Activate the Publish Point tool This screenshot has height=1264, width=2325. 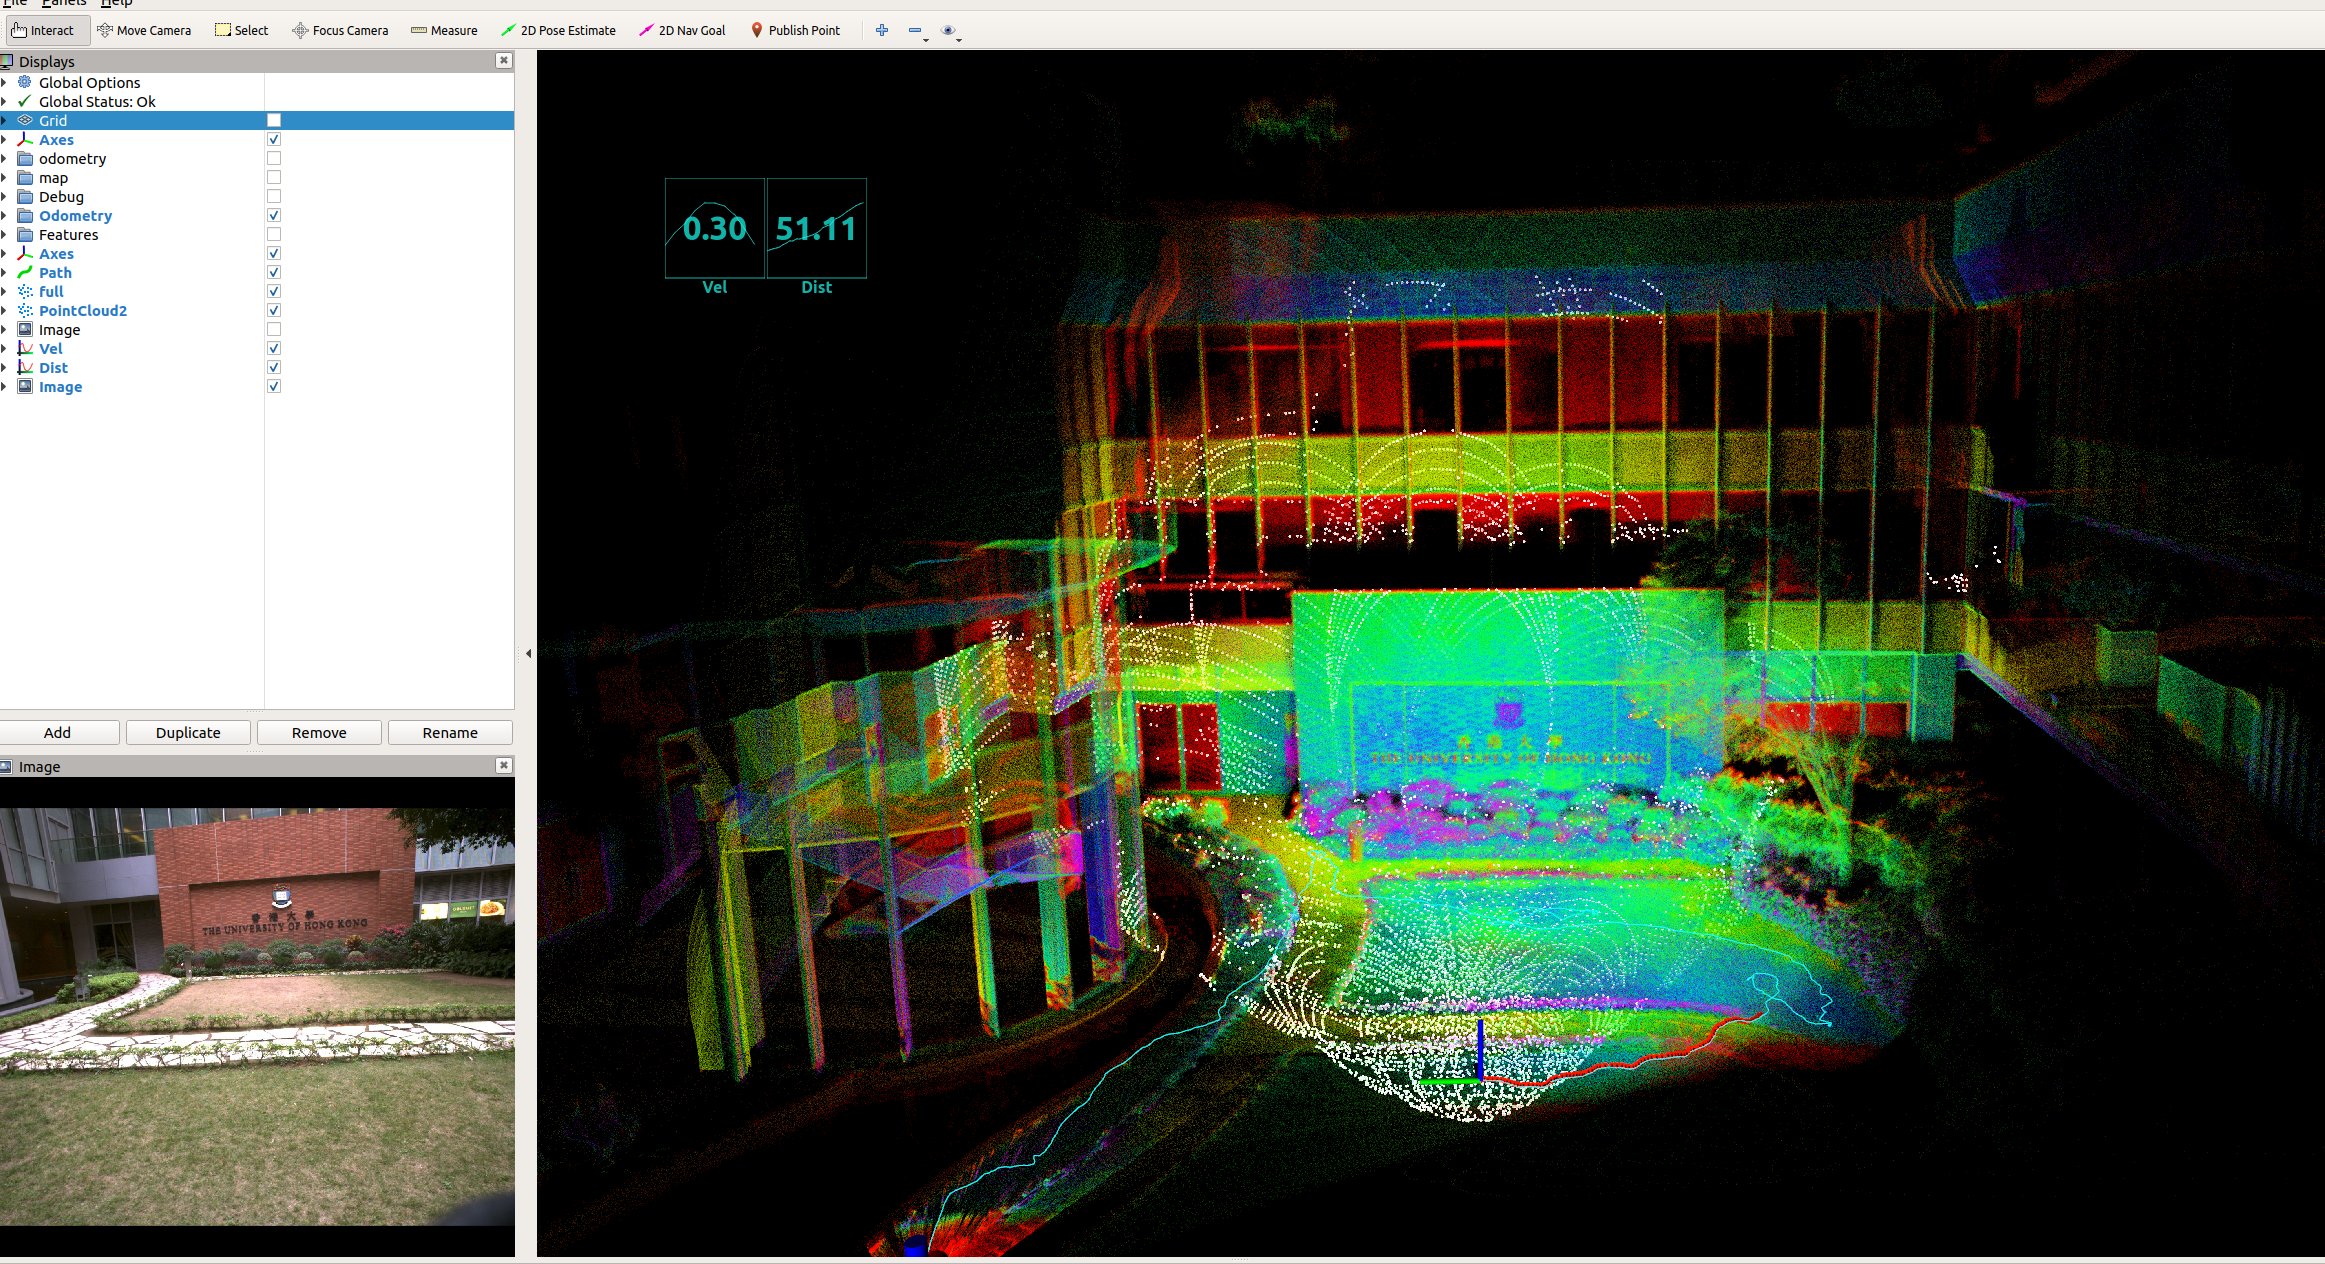pyautogui.click(x=795, y=30)
